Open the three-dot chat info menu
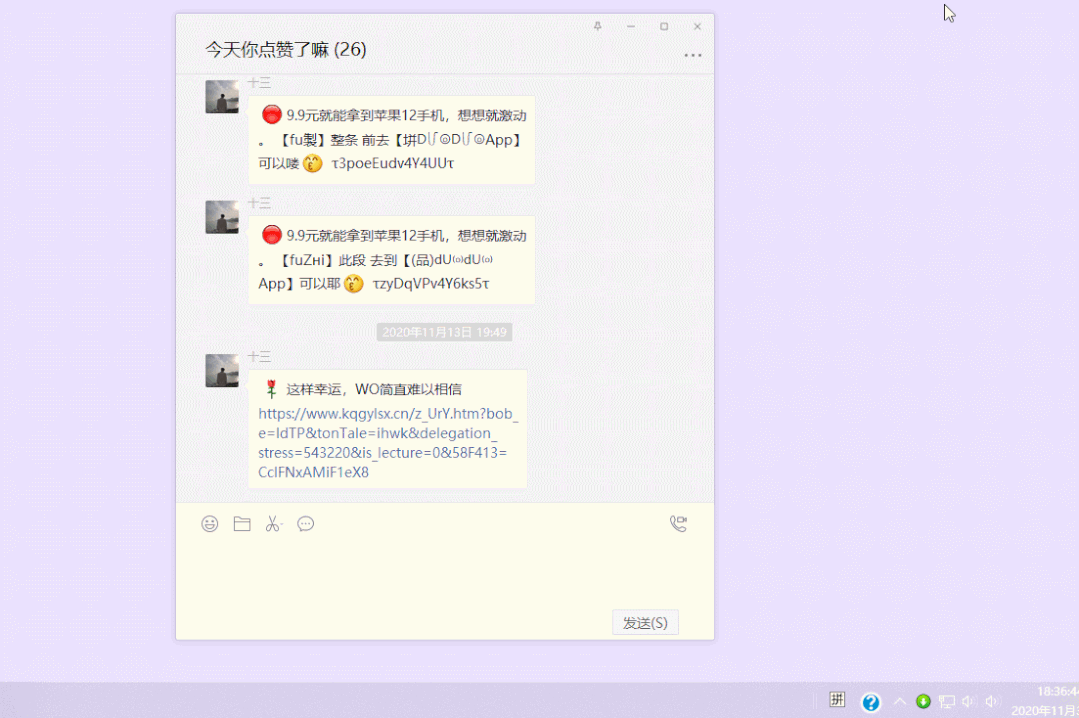 693,55
